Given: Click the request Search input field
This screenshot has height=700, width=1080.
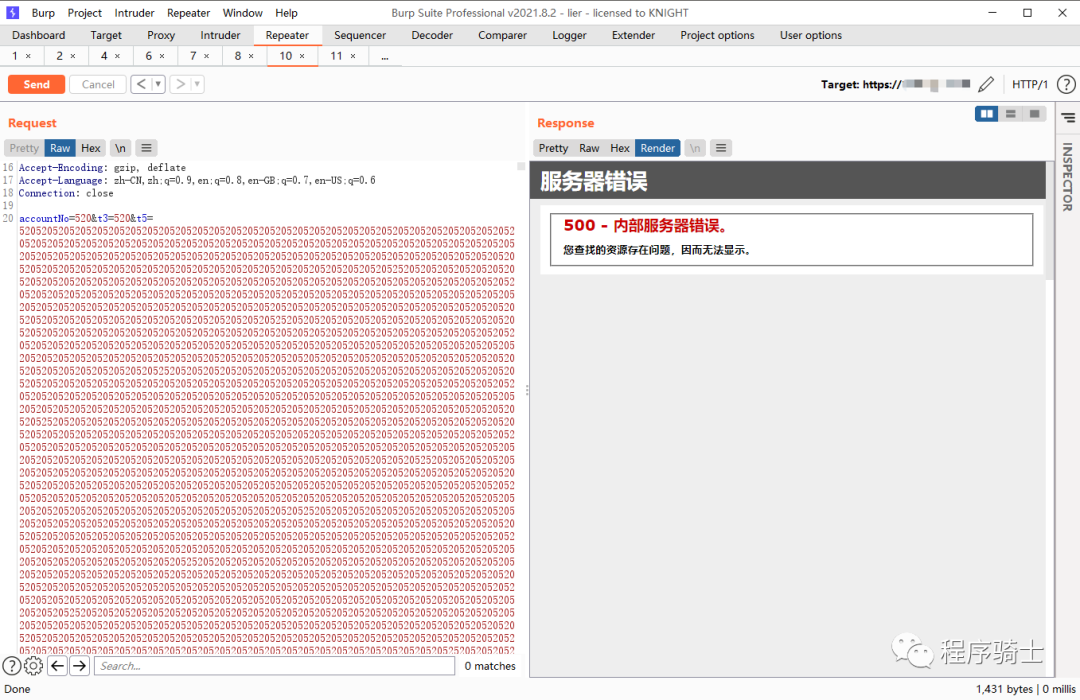Looking at the screenshot, I should click(274, 666).
